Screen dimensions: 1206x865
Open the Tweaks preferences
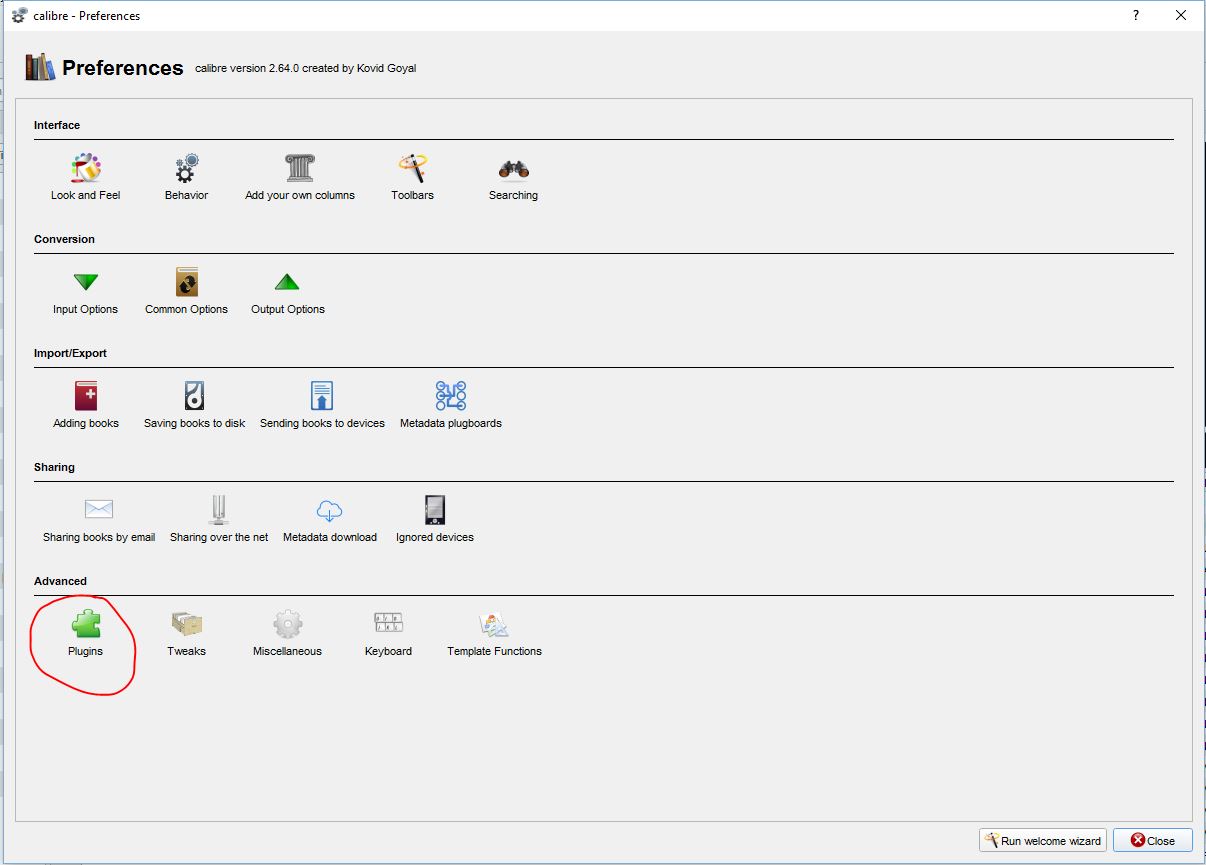tap(187, 634)
